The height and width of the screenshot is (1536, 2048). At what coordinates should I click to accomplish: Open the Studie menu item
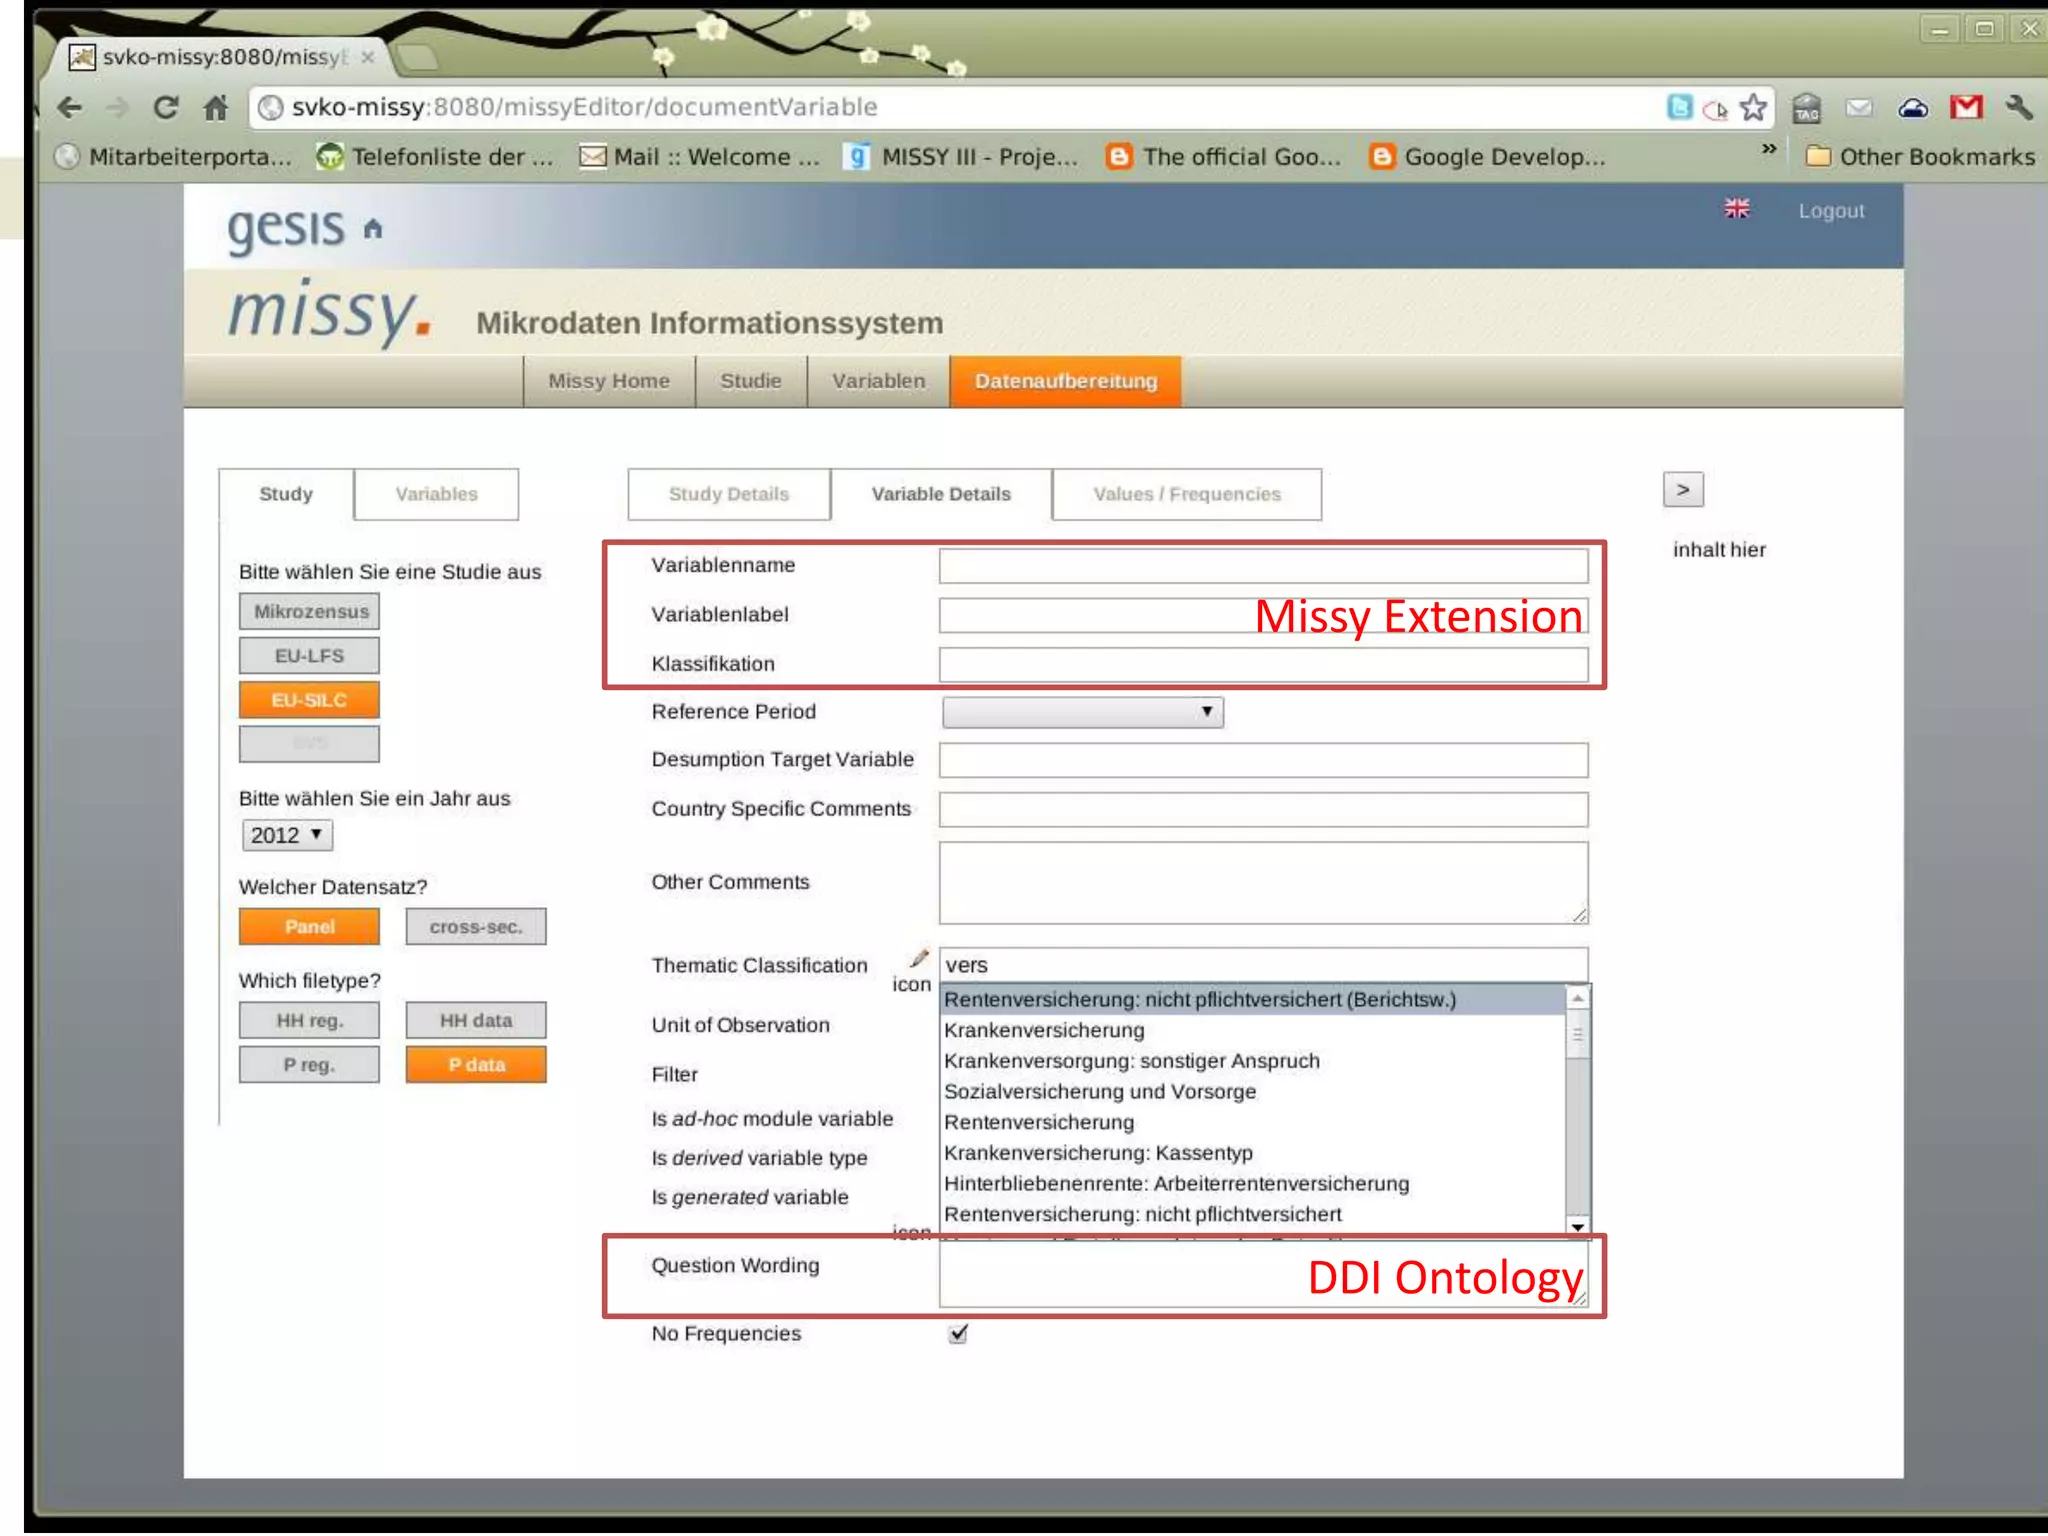click(x=751, y=381)
